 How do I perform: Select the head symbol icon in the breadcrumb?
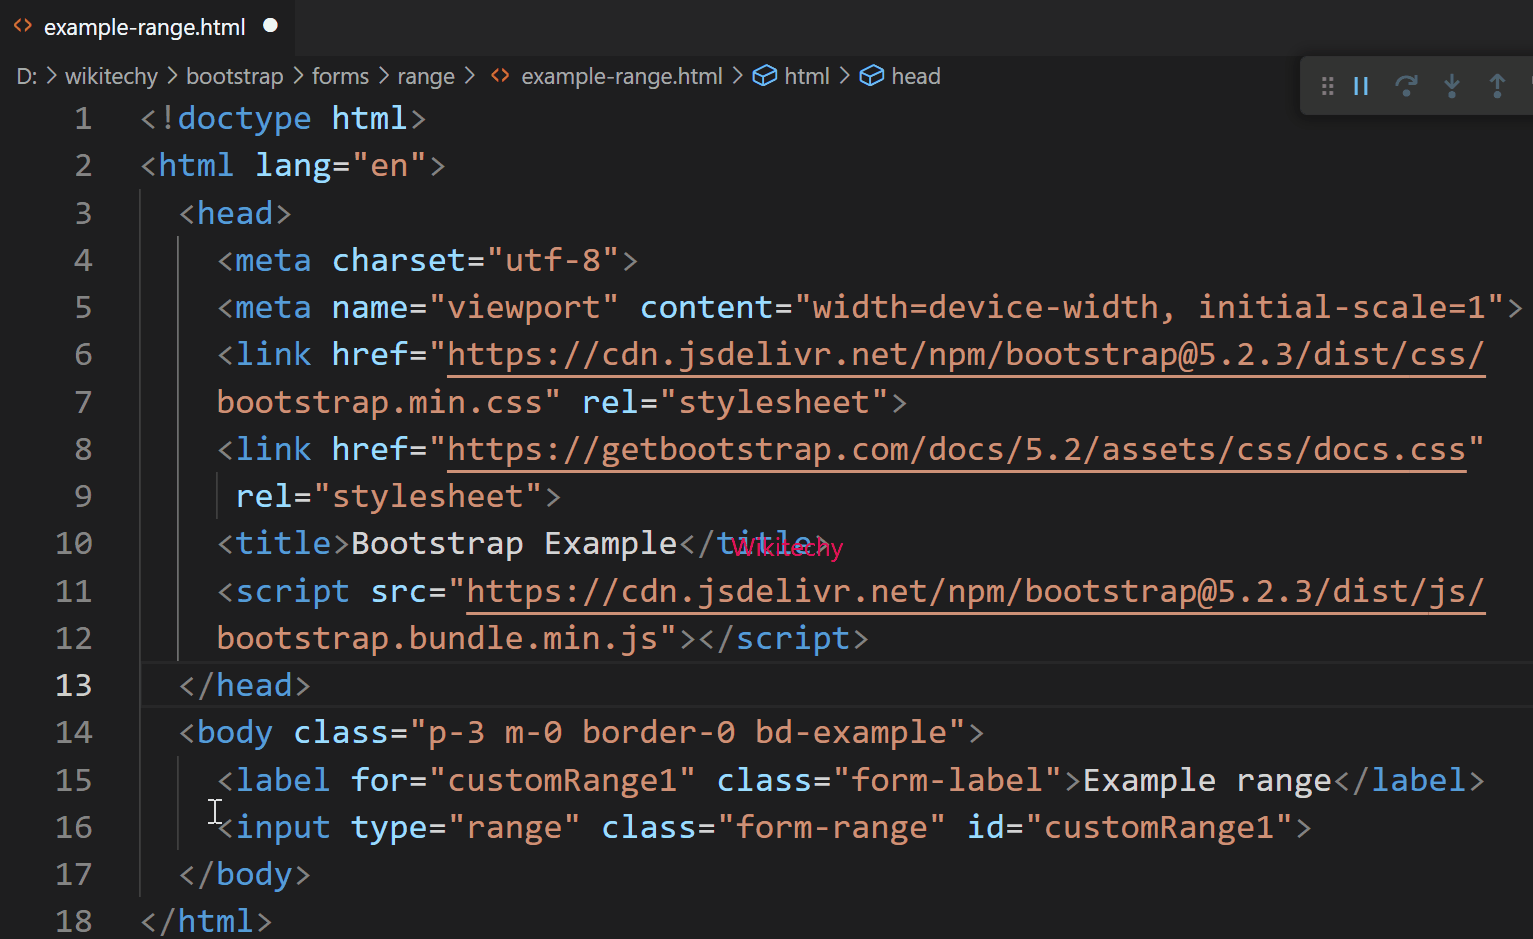(872, 75)
